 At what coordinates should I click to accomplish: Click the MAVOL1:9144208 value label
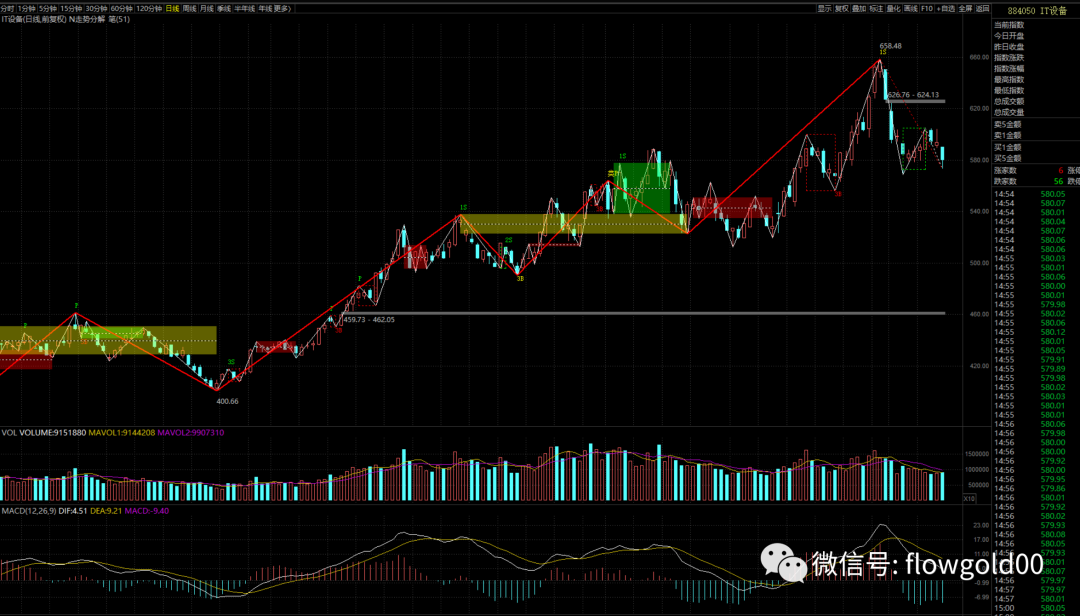pos(122,433)
